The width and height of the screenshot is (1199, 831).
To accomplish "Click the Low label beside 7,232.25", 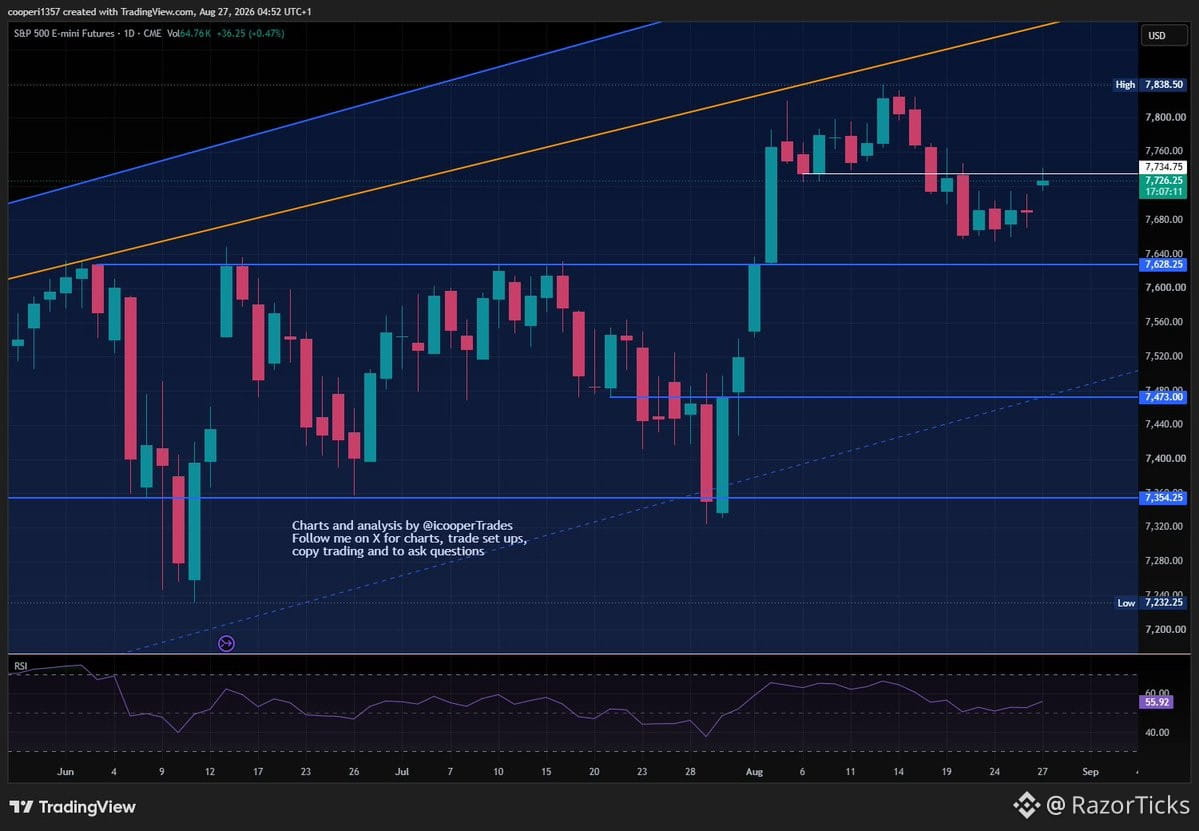I will click(x=1126, y=603).
